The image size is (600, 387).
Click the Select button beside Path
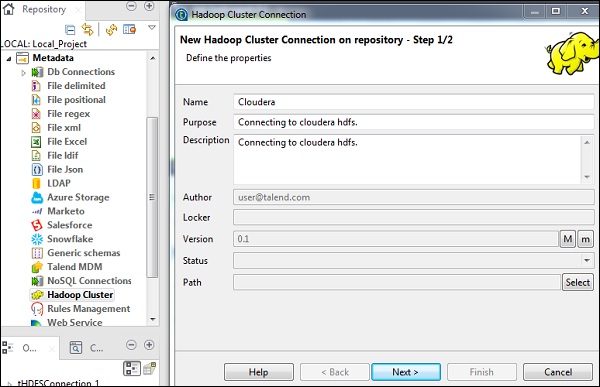(578, 282)
